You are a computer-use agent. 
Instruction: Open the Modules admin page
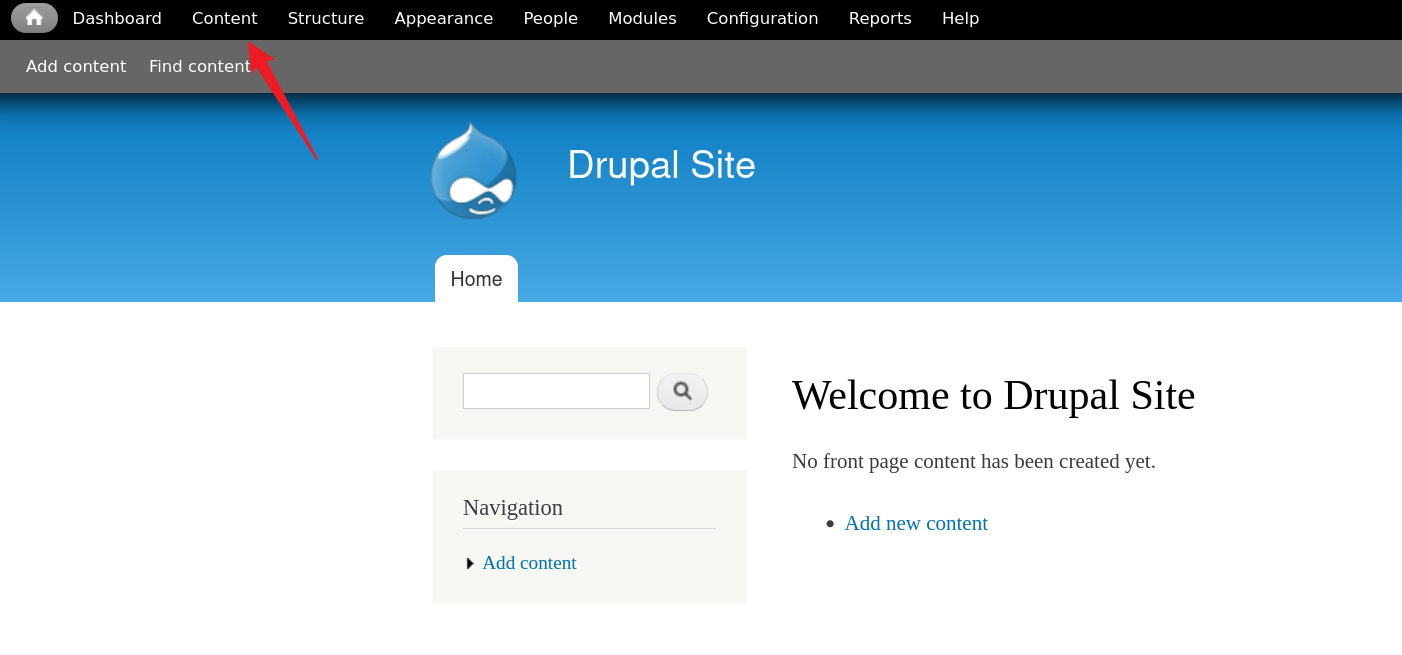[x=642, y=18]
